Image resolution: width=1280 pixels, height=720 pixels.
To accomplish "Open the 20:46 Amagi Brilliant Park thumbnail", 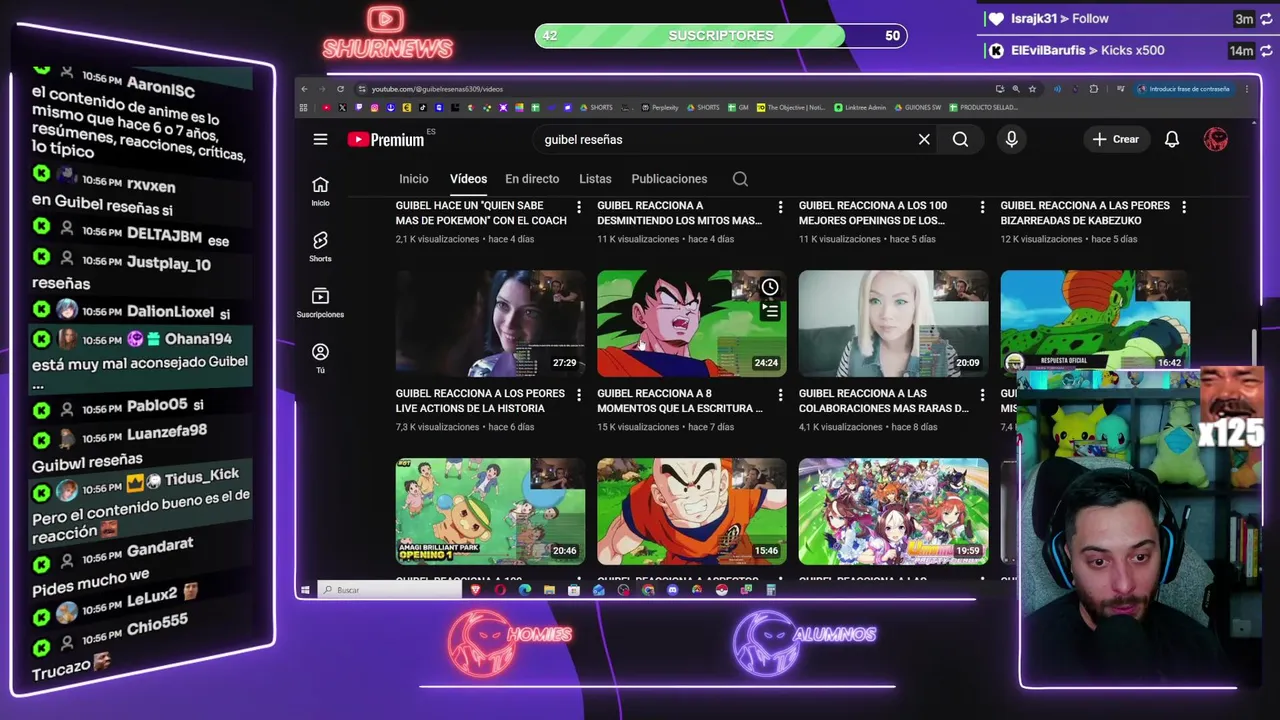I will coord(491,511).
